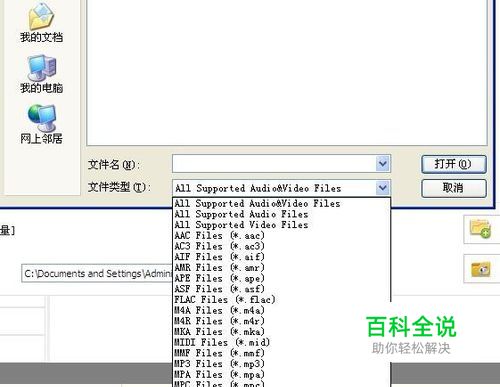Click the Open (打开) button
Viewport: 500px width, 387px height.
tap(454, 164)
